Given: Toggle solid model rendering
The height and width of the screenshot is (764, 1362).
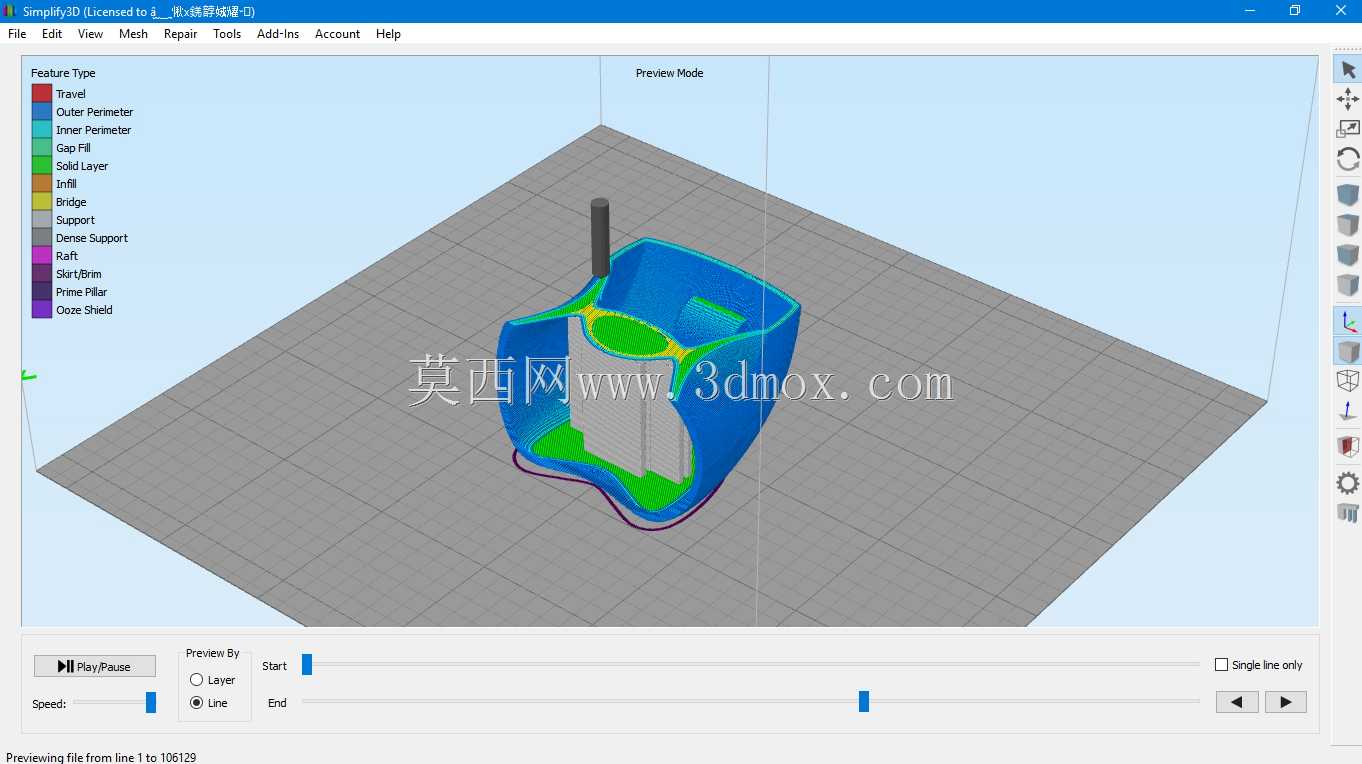Looking at the screenshot, I should 1348,351.
